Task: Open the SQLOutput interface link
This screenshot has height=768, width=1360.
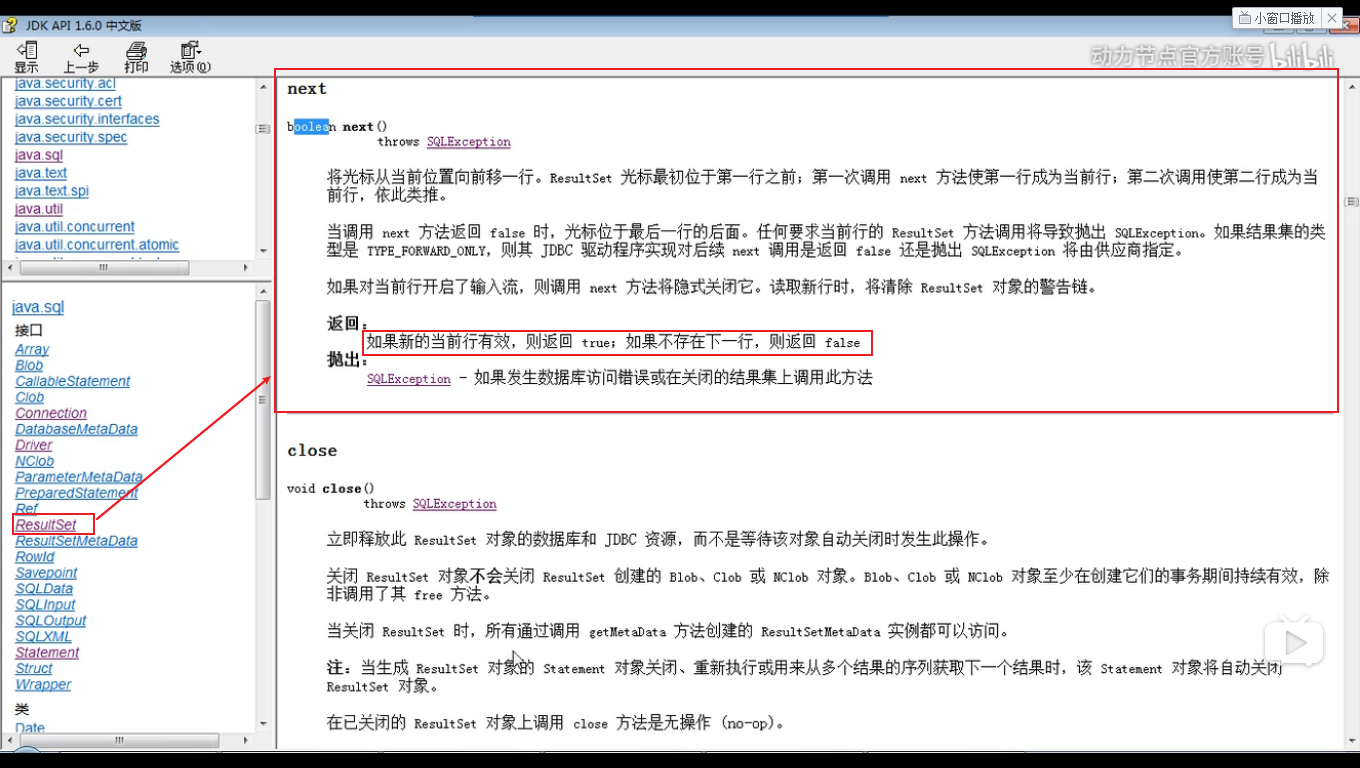Action: coord(50,621)
